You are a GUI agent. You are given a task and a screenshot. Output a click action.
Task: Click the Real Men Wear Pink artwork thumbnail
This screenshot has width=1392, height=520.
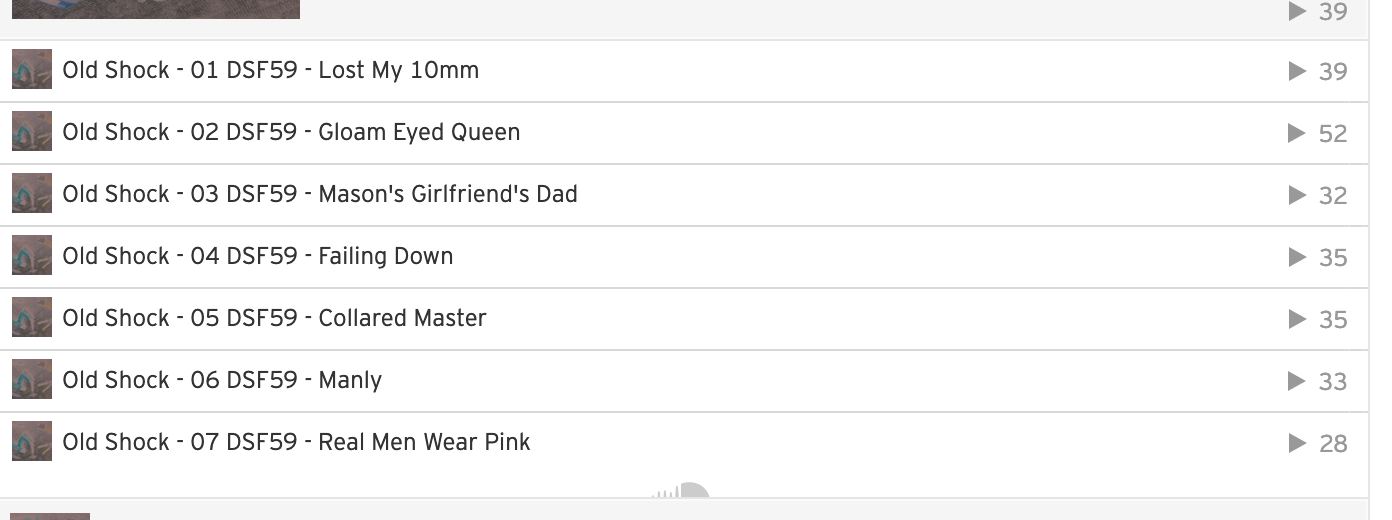(32, 442)
